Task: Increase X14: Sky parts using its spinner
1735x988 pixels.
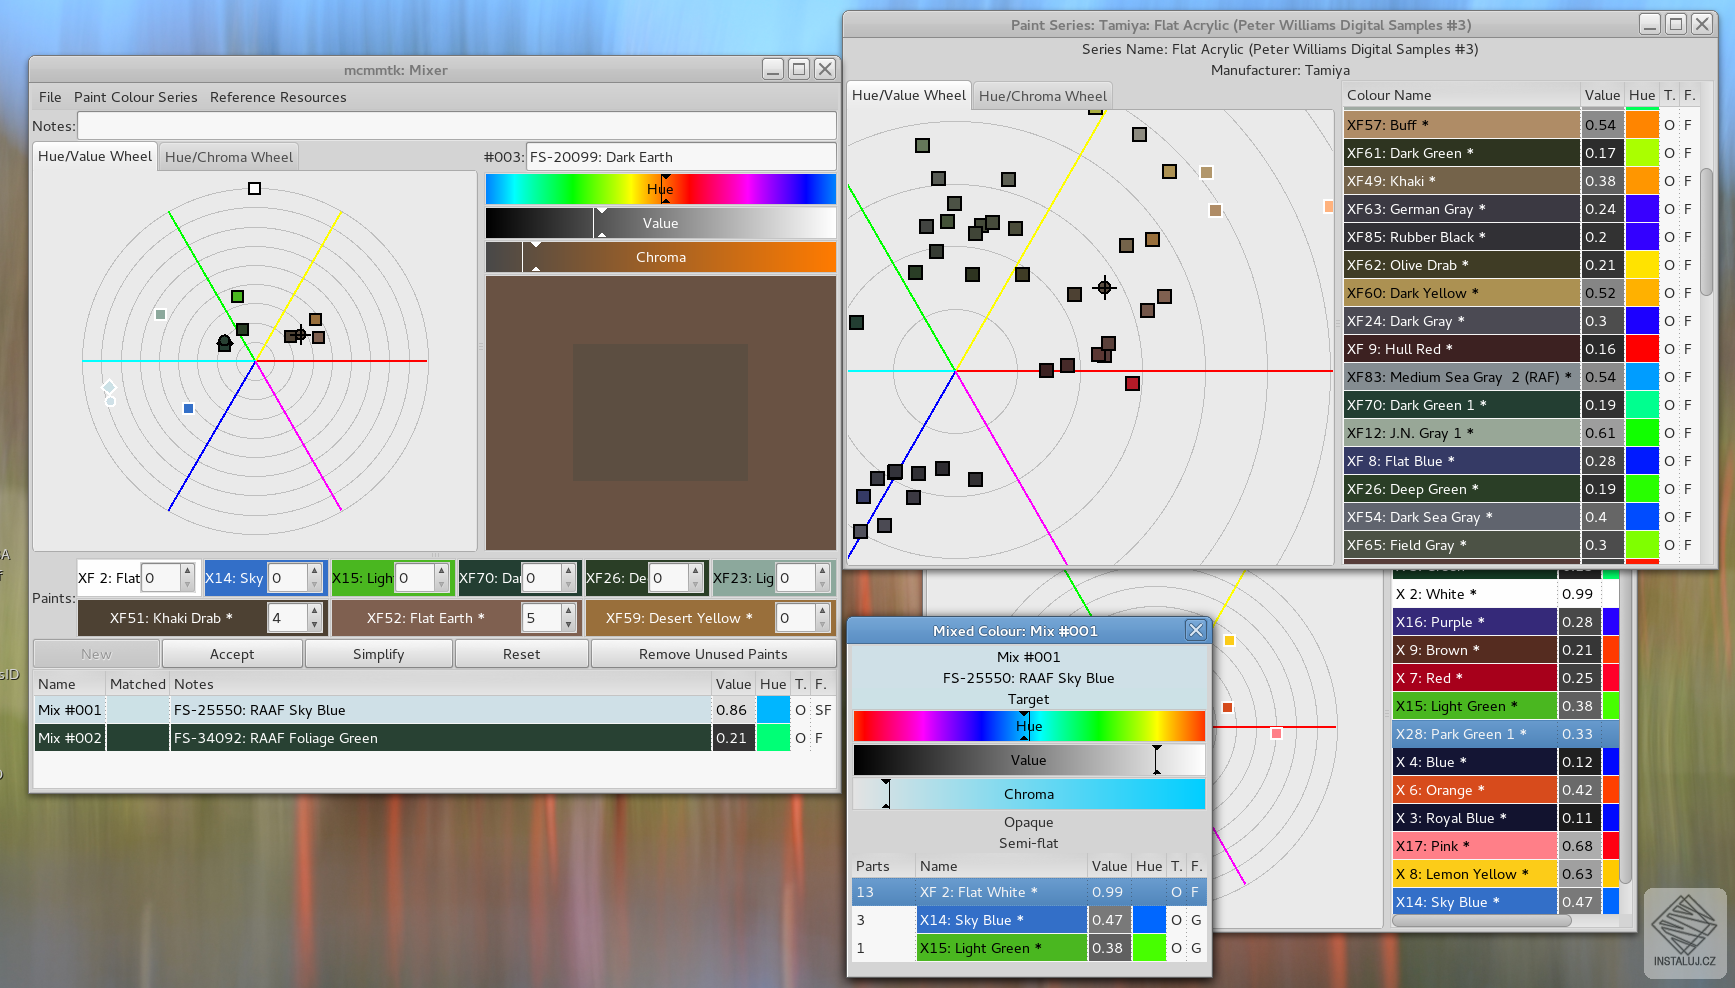Action: (x=313, y=571)
